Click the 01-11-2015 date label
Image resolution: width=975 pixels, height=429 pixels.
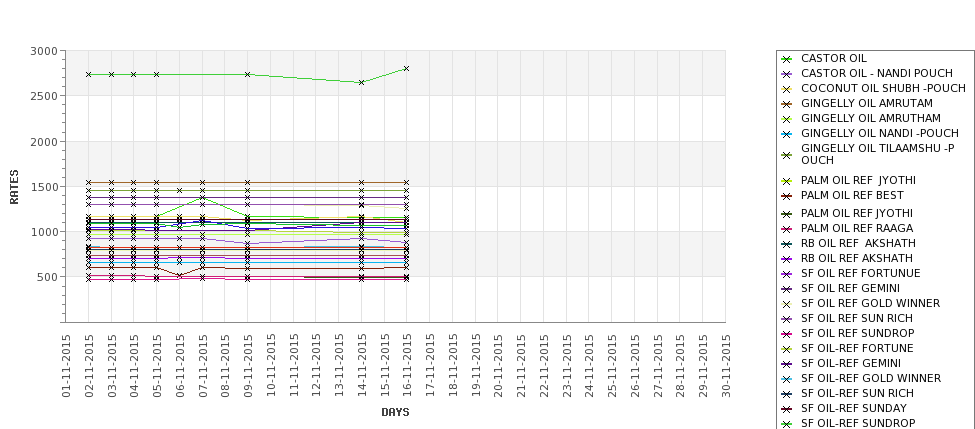[66, 366]
